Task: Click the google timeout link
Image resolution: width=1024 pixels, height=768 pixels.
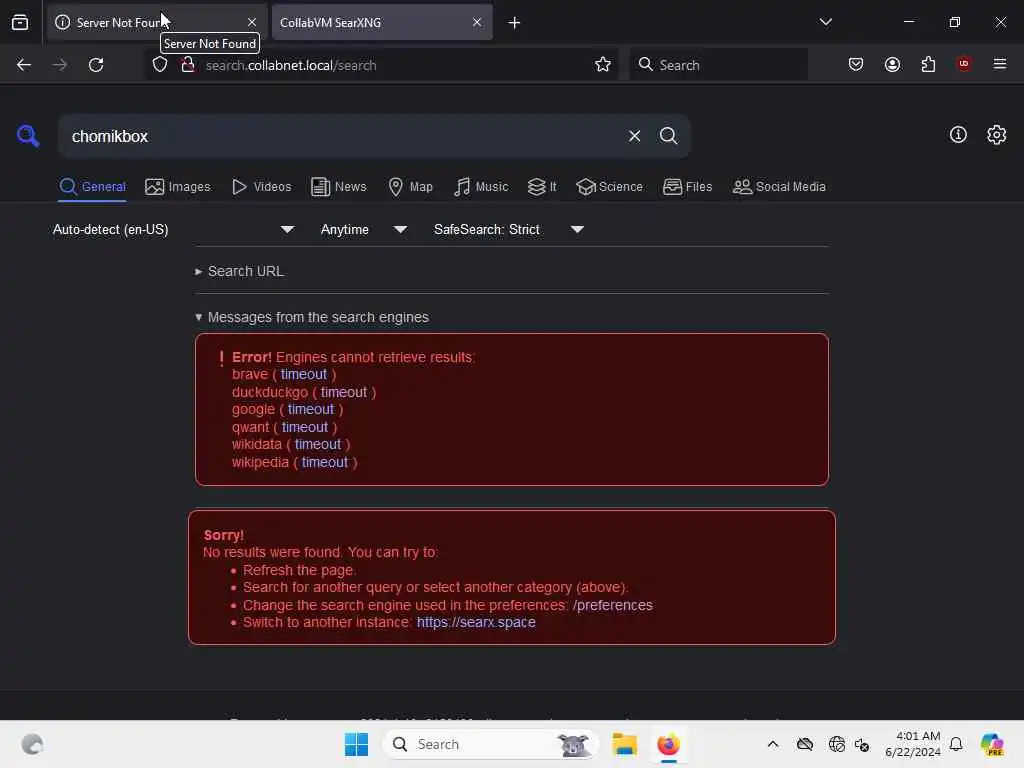Action: click(x=311, y=409)
